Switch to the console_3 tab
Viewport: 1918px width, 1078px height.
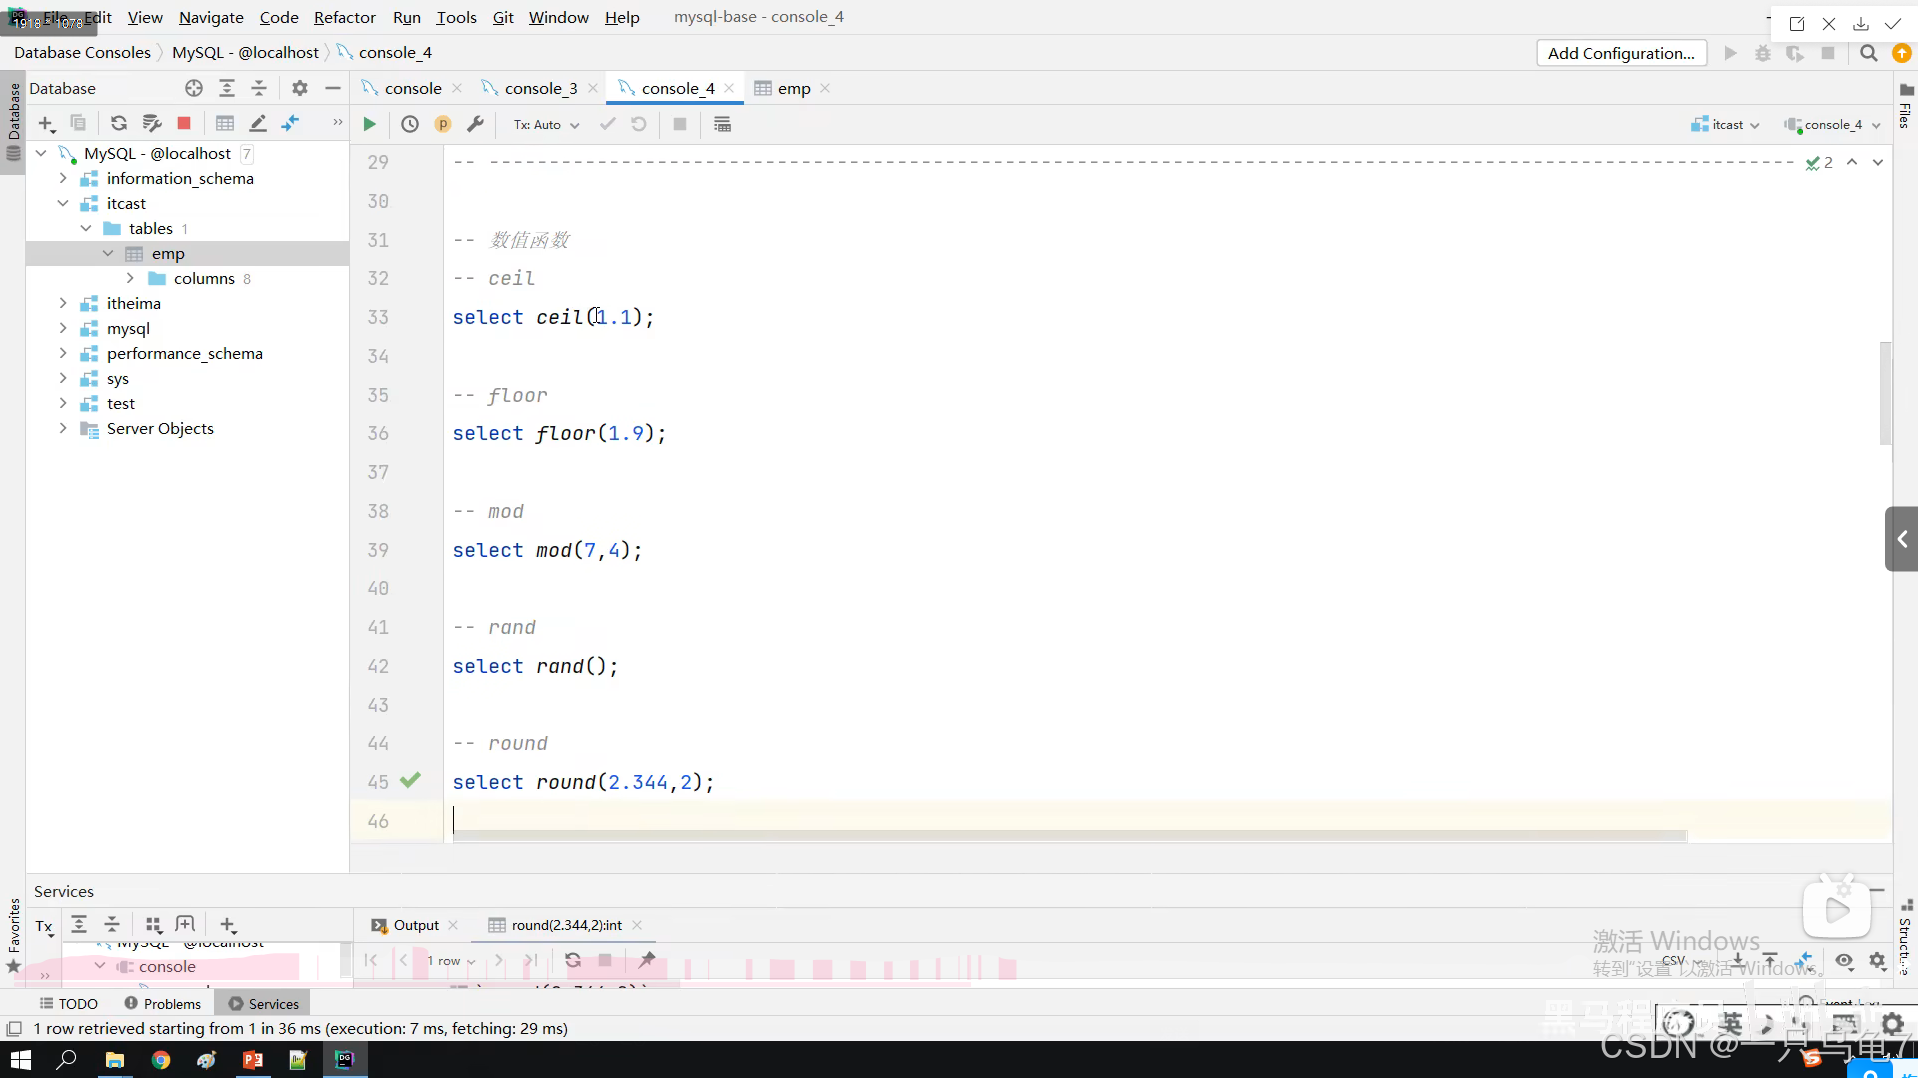(x=541, y=88)
